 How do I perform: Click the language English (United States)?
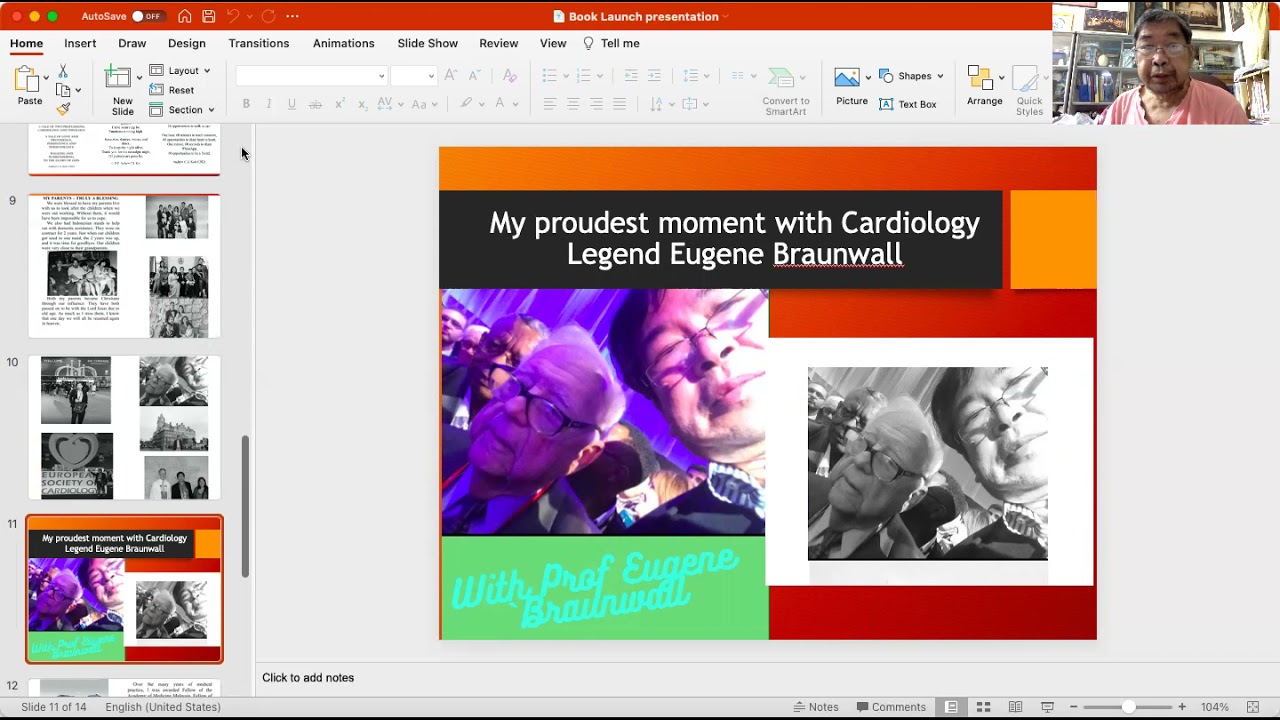(x=163, y=707)
